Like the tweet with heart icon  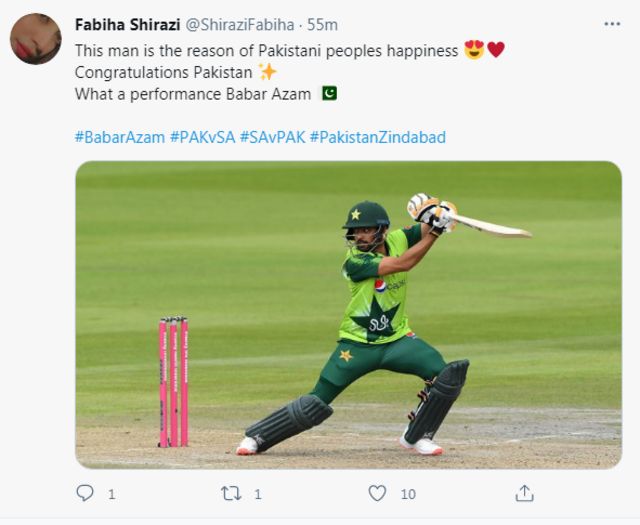click(x=377, y=493)
